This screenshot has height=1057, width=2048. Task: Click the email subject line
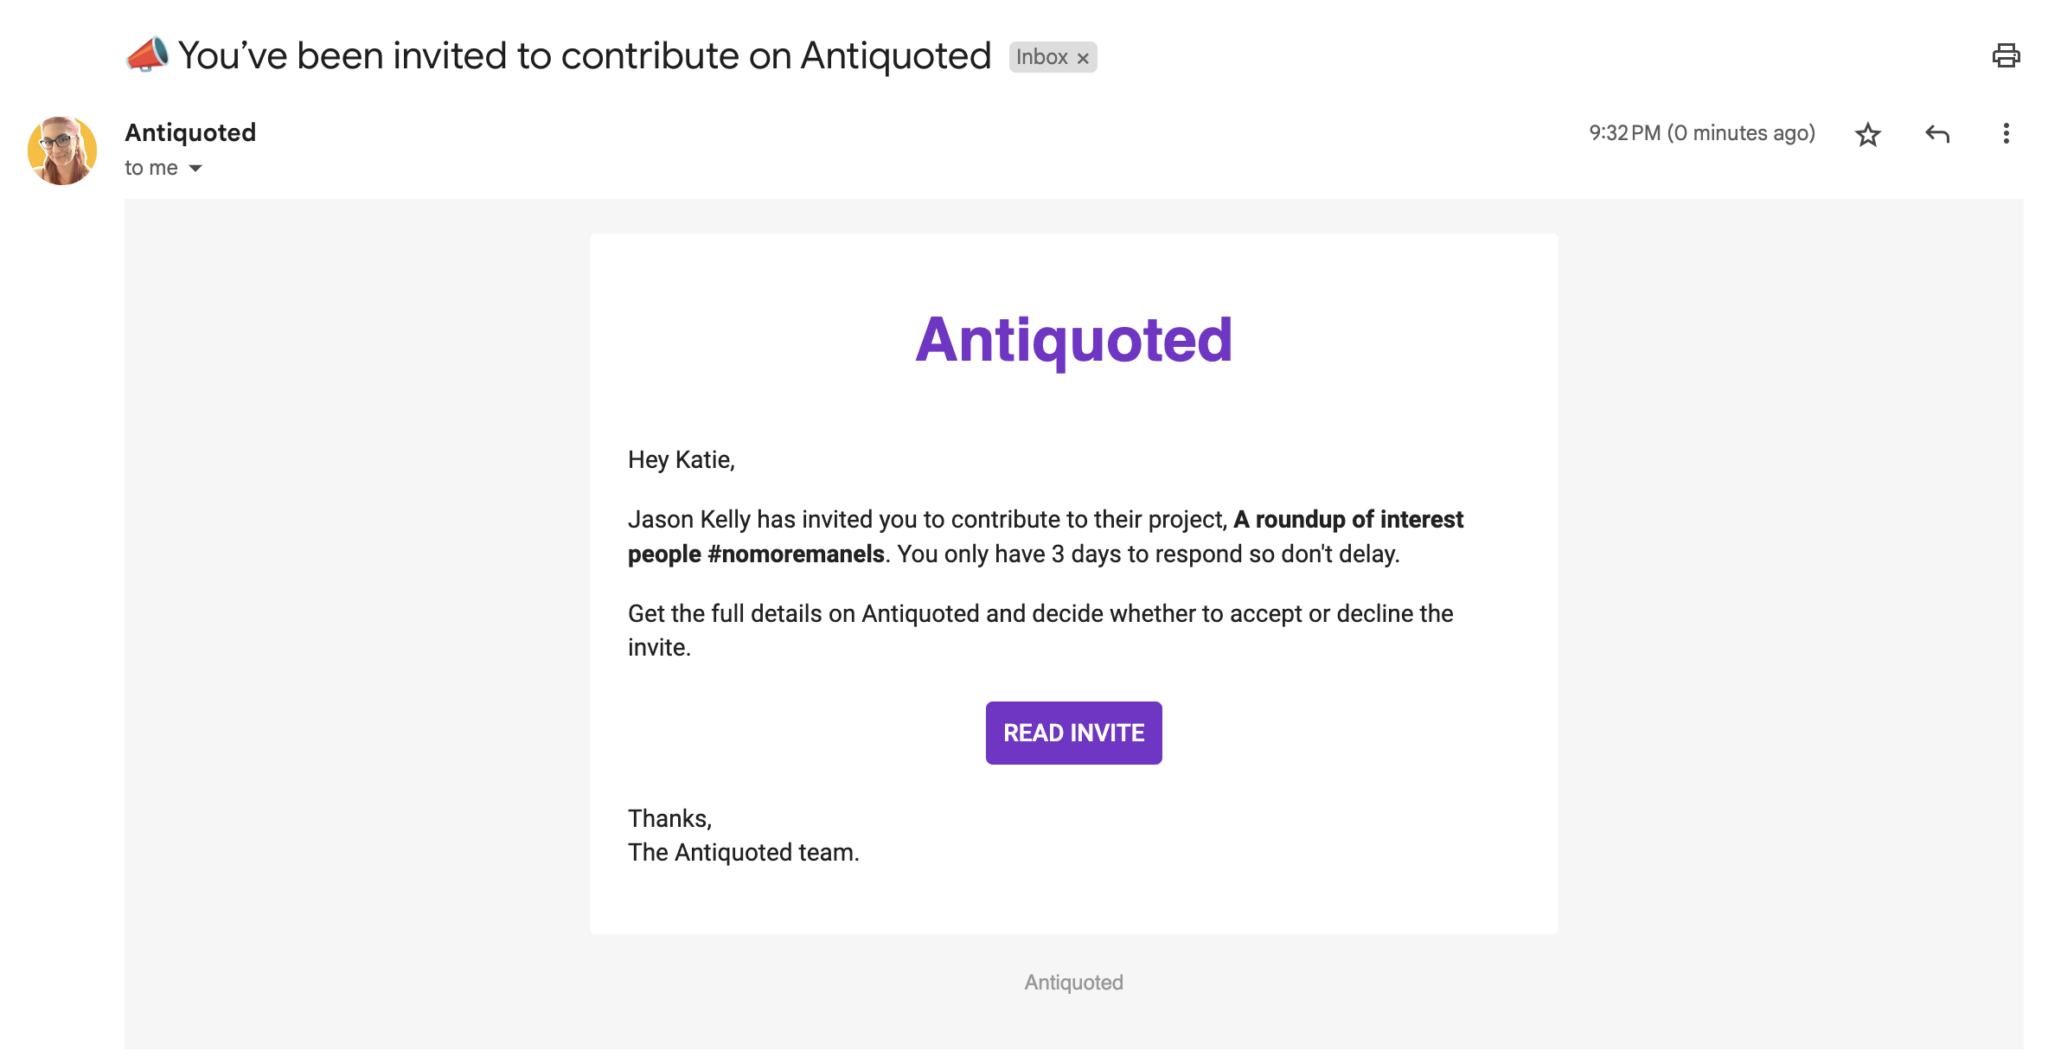point(585,55)
